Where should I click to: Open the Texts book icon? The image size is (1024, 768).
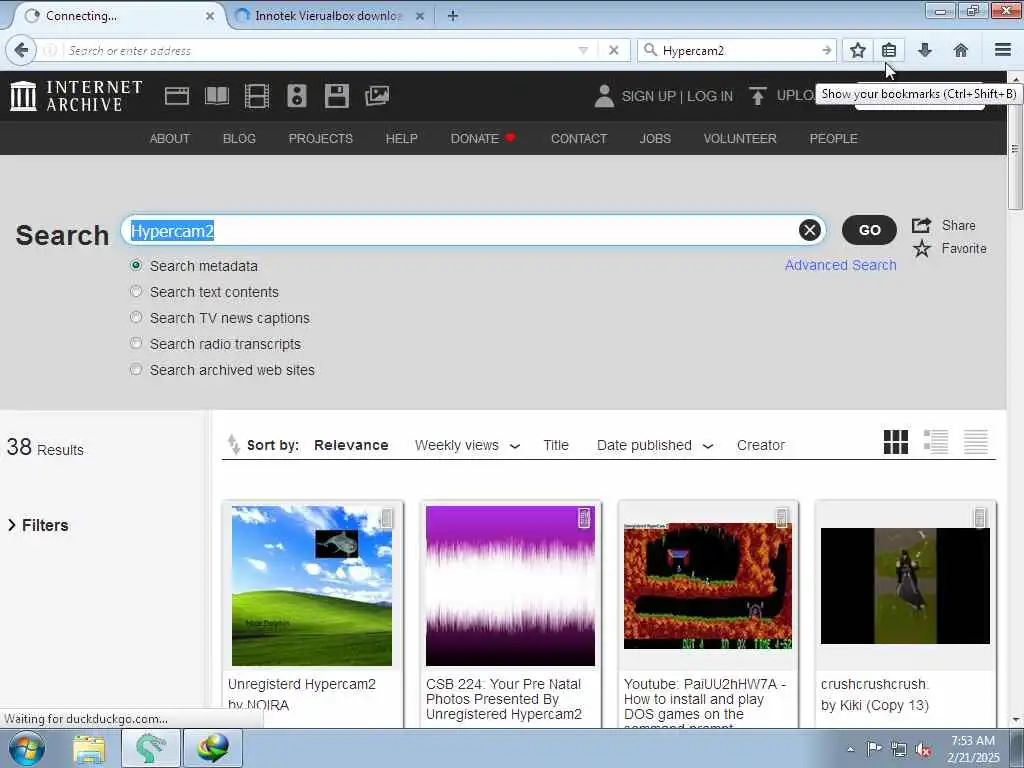[217, 96]
